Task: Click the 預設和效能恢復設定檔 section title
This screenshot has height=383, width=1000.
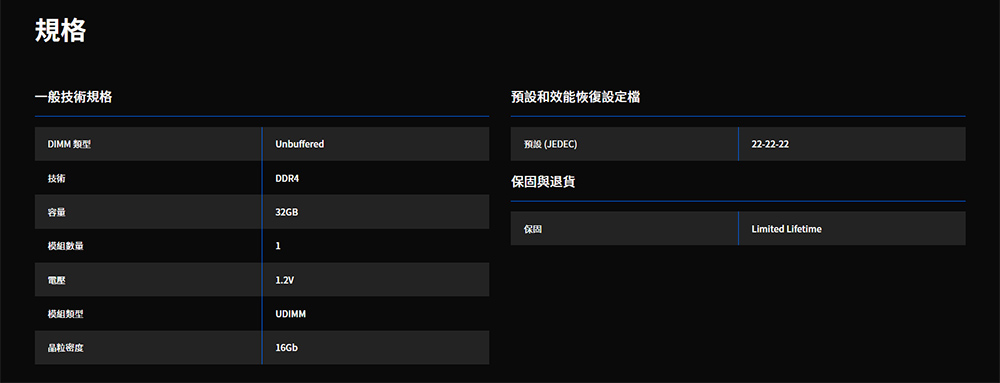Action: point(576,98)
